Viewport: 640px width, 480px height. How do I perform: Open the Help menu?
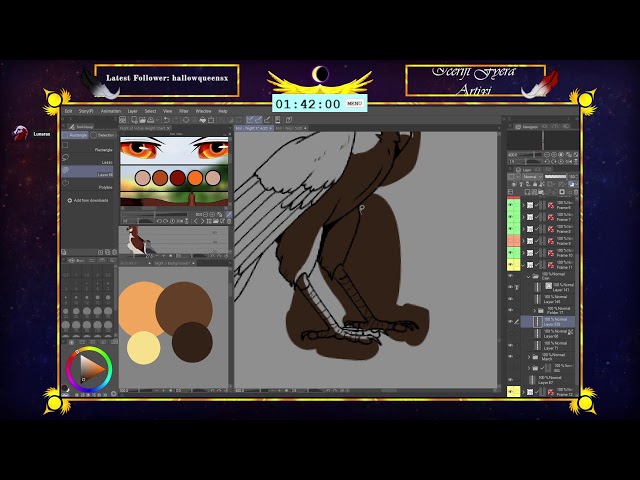point(223,111)
